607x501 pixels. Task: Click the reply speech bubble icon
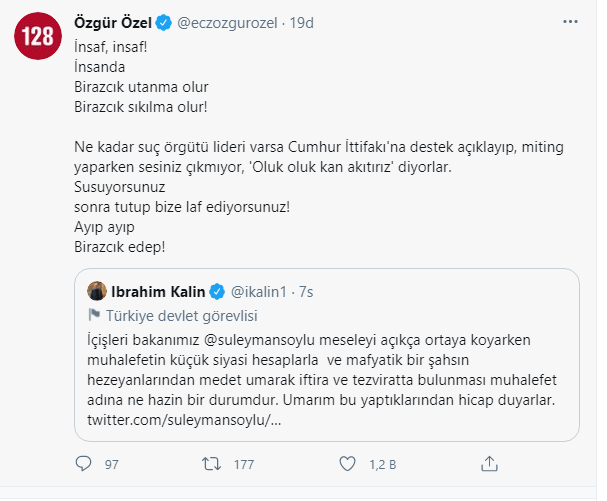pos(83,463)
